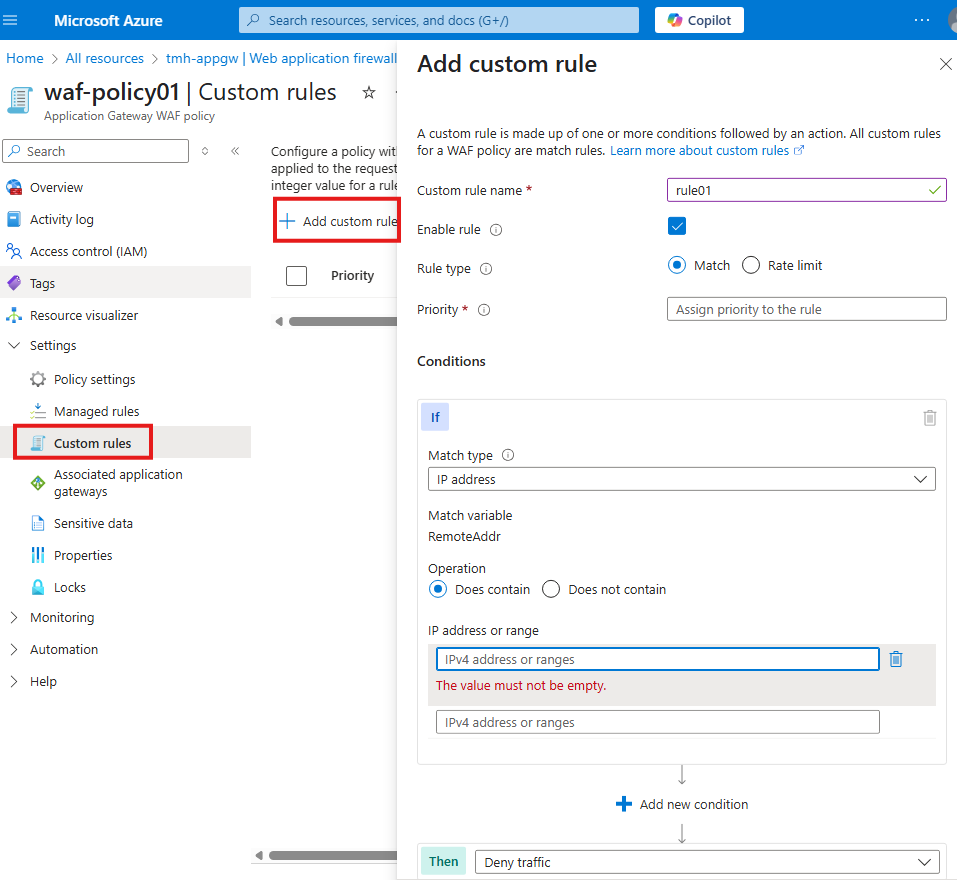The height and width of the screenshot is (880, 957).
Task: Select the Match rule type
Action: click(677, 265)
